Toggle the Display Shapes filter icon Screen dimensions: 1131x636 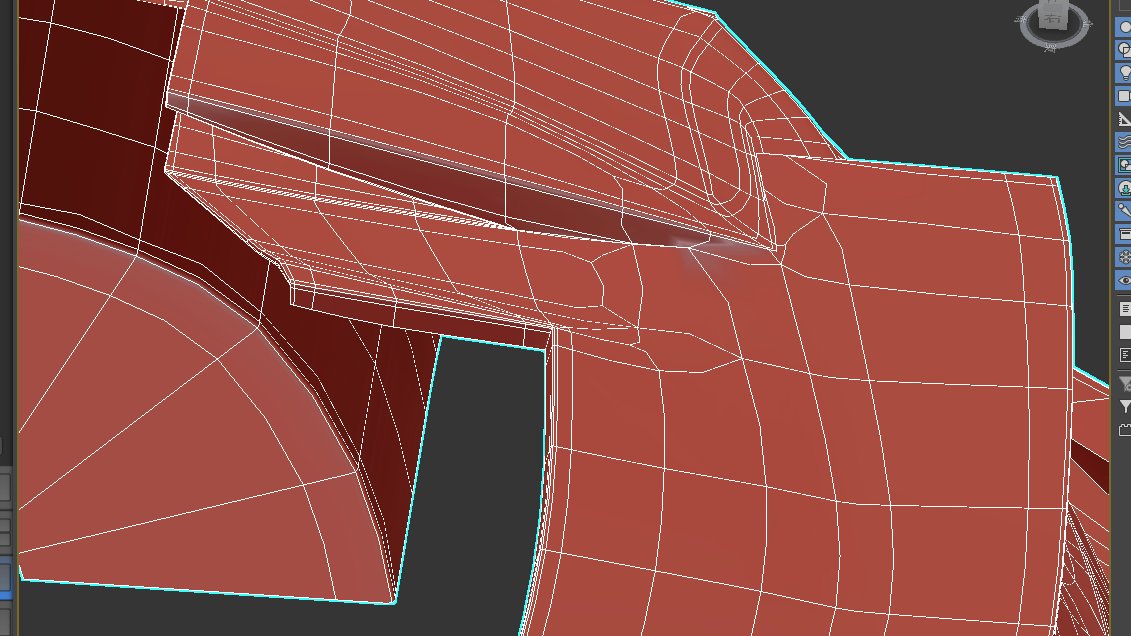(1124, 50)
